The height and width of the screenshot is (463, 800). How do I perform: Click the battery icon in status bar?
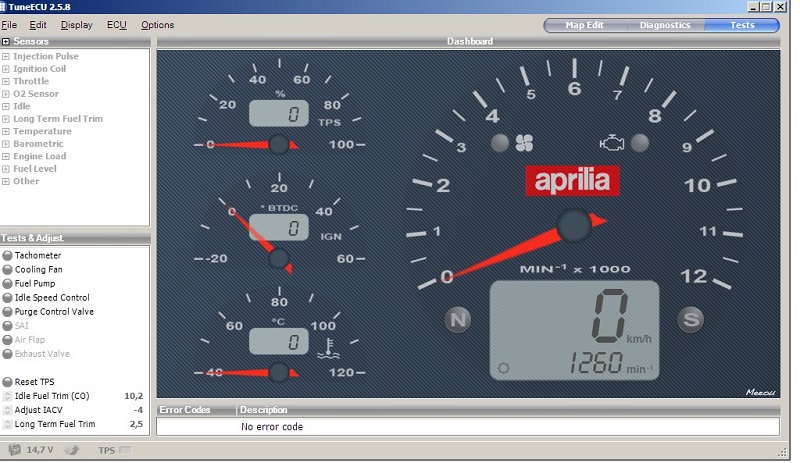[x=14, y=450]
